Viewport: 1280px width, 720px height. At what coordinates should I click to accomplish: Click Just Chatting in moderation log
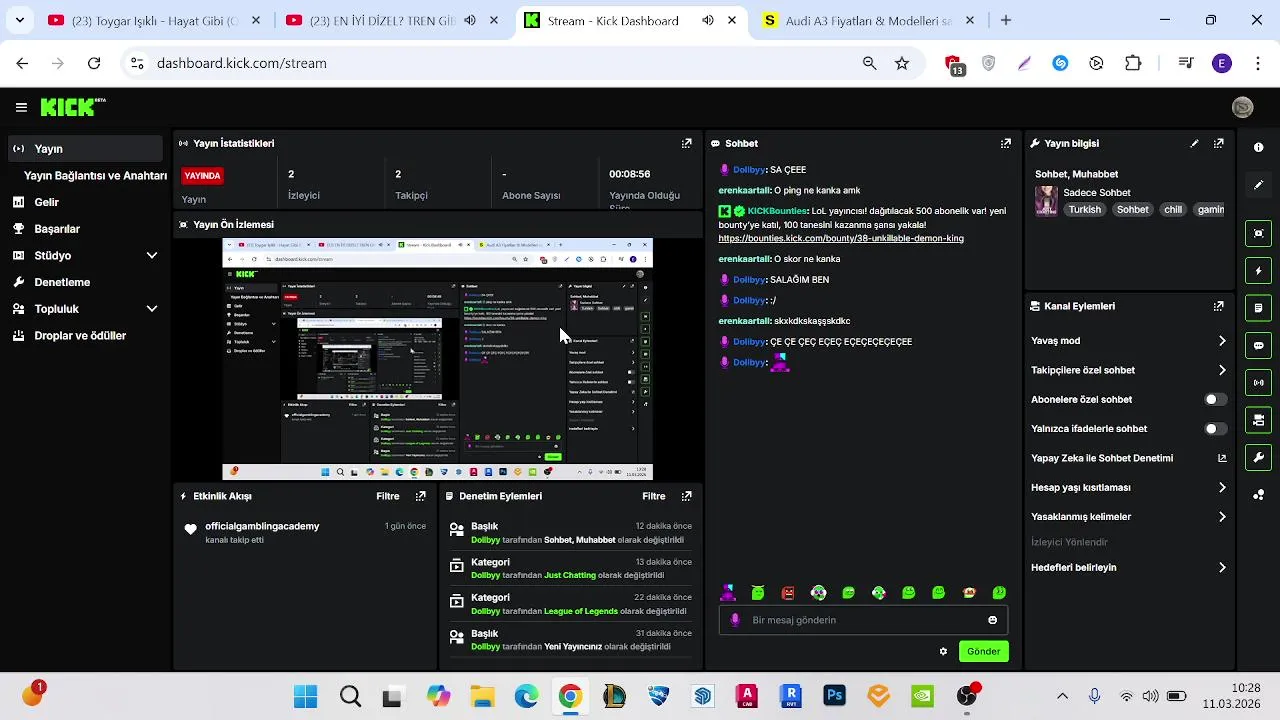click(x=570, y=575)
